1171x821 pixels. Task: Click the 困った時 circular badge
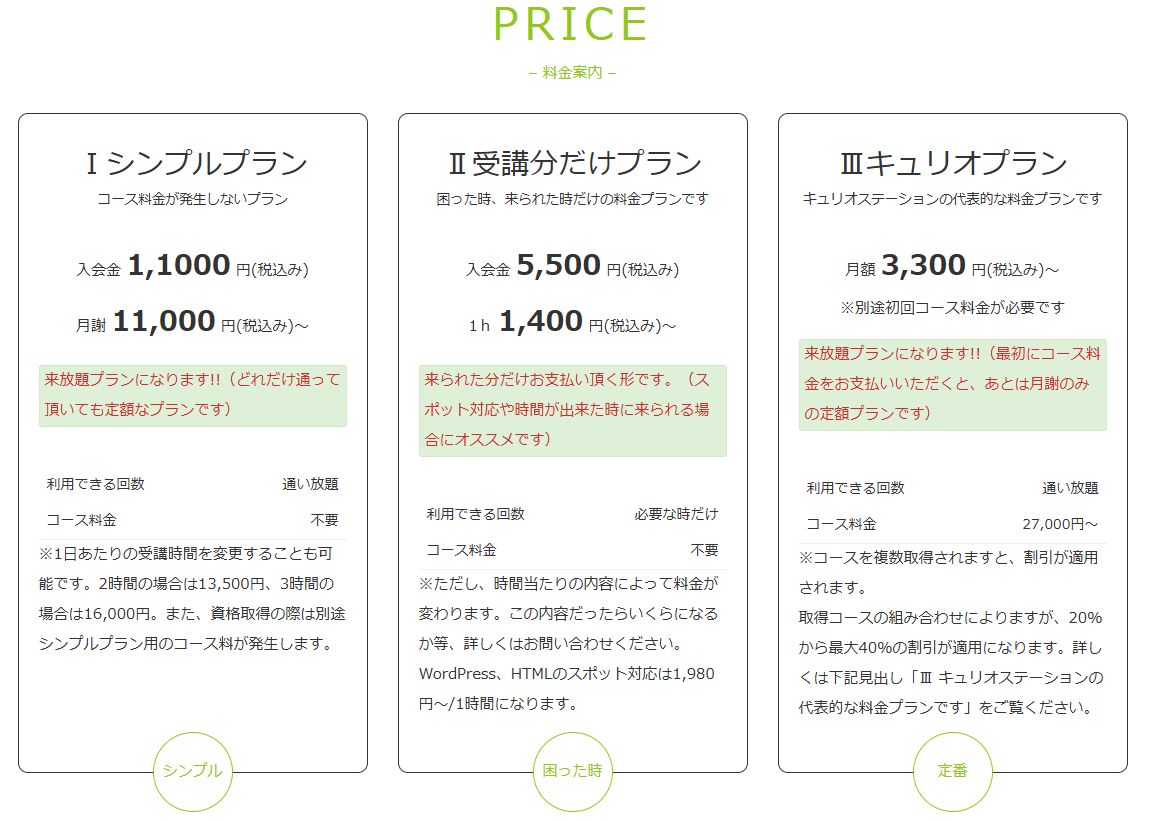coord(573,771)
